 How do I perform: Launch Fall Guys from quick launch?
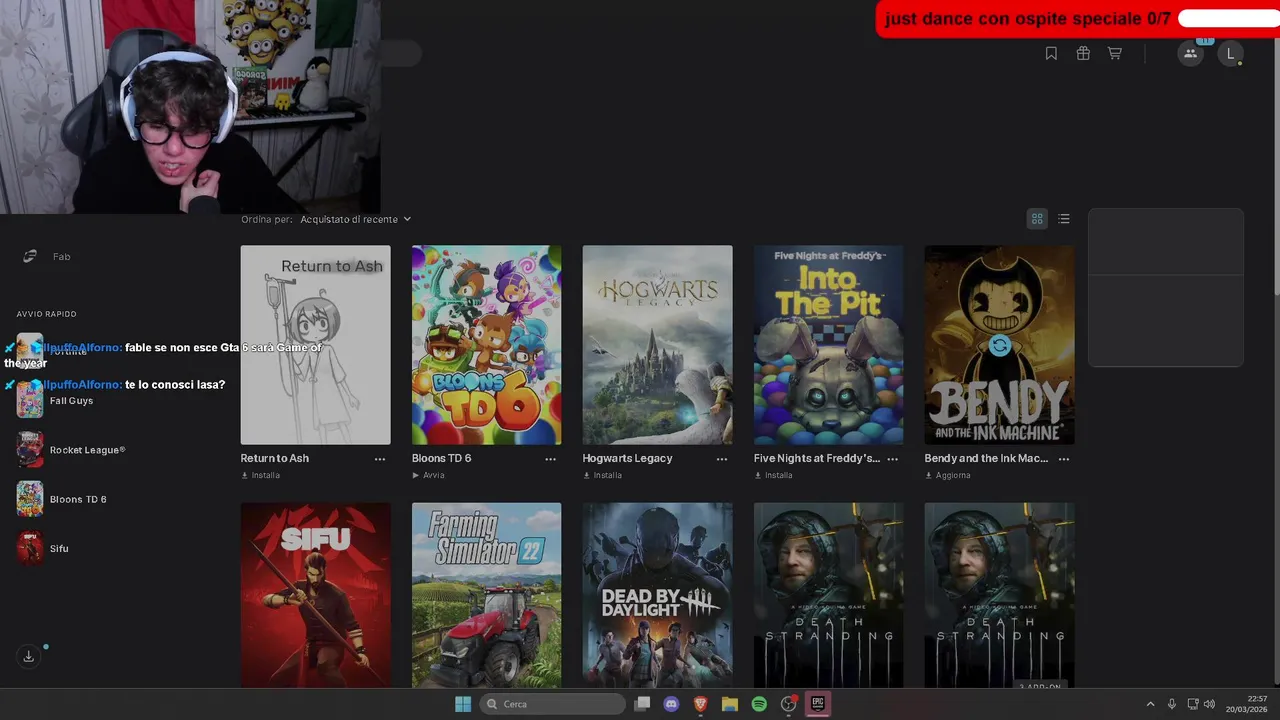tap(71, 401)
